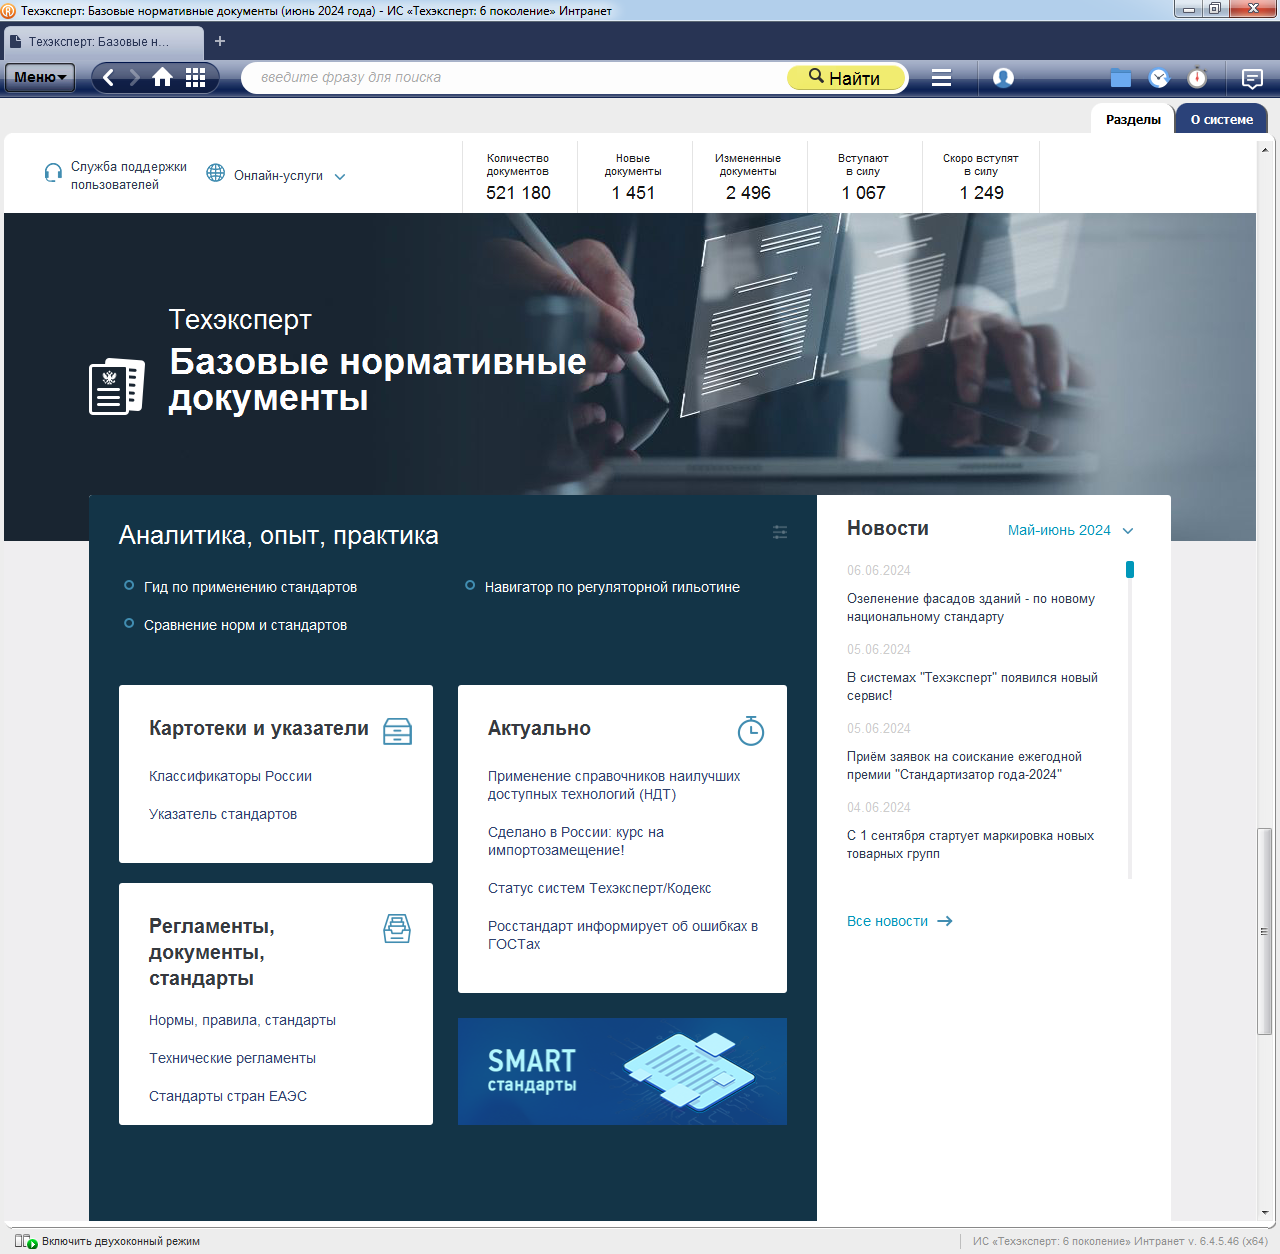Switch to the Разделы tab
Viewport: 1280px width, 1254px height.
pyautogui.click(x=1133, y=119)
